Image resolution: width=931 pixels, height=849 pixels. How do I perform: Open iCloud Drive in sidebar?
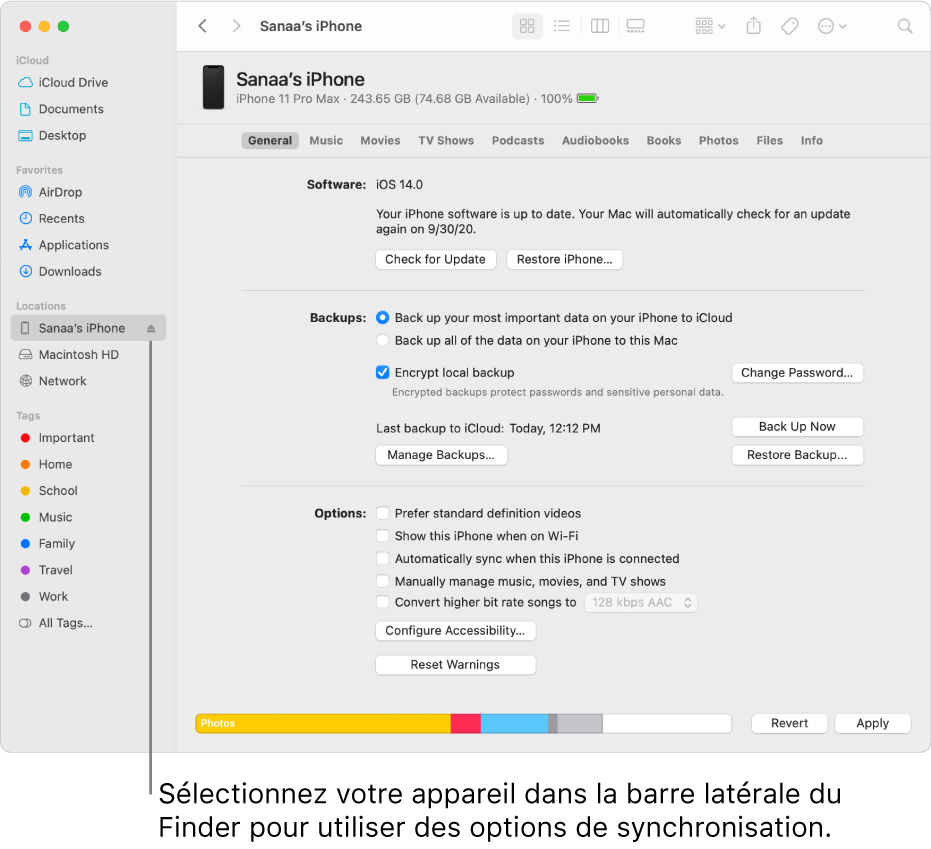point(64,83)
